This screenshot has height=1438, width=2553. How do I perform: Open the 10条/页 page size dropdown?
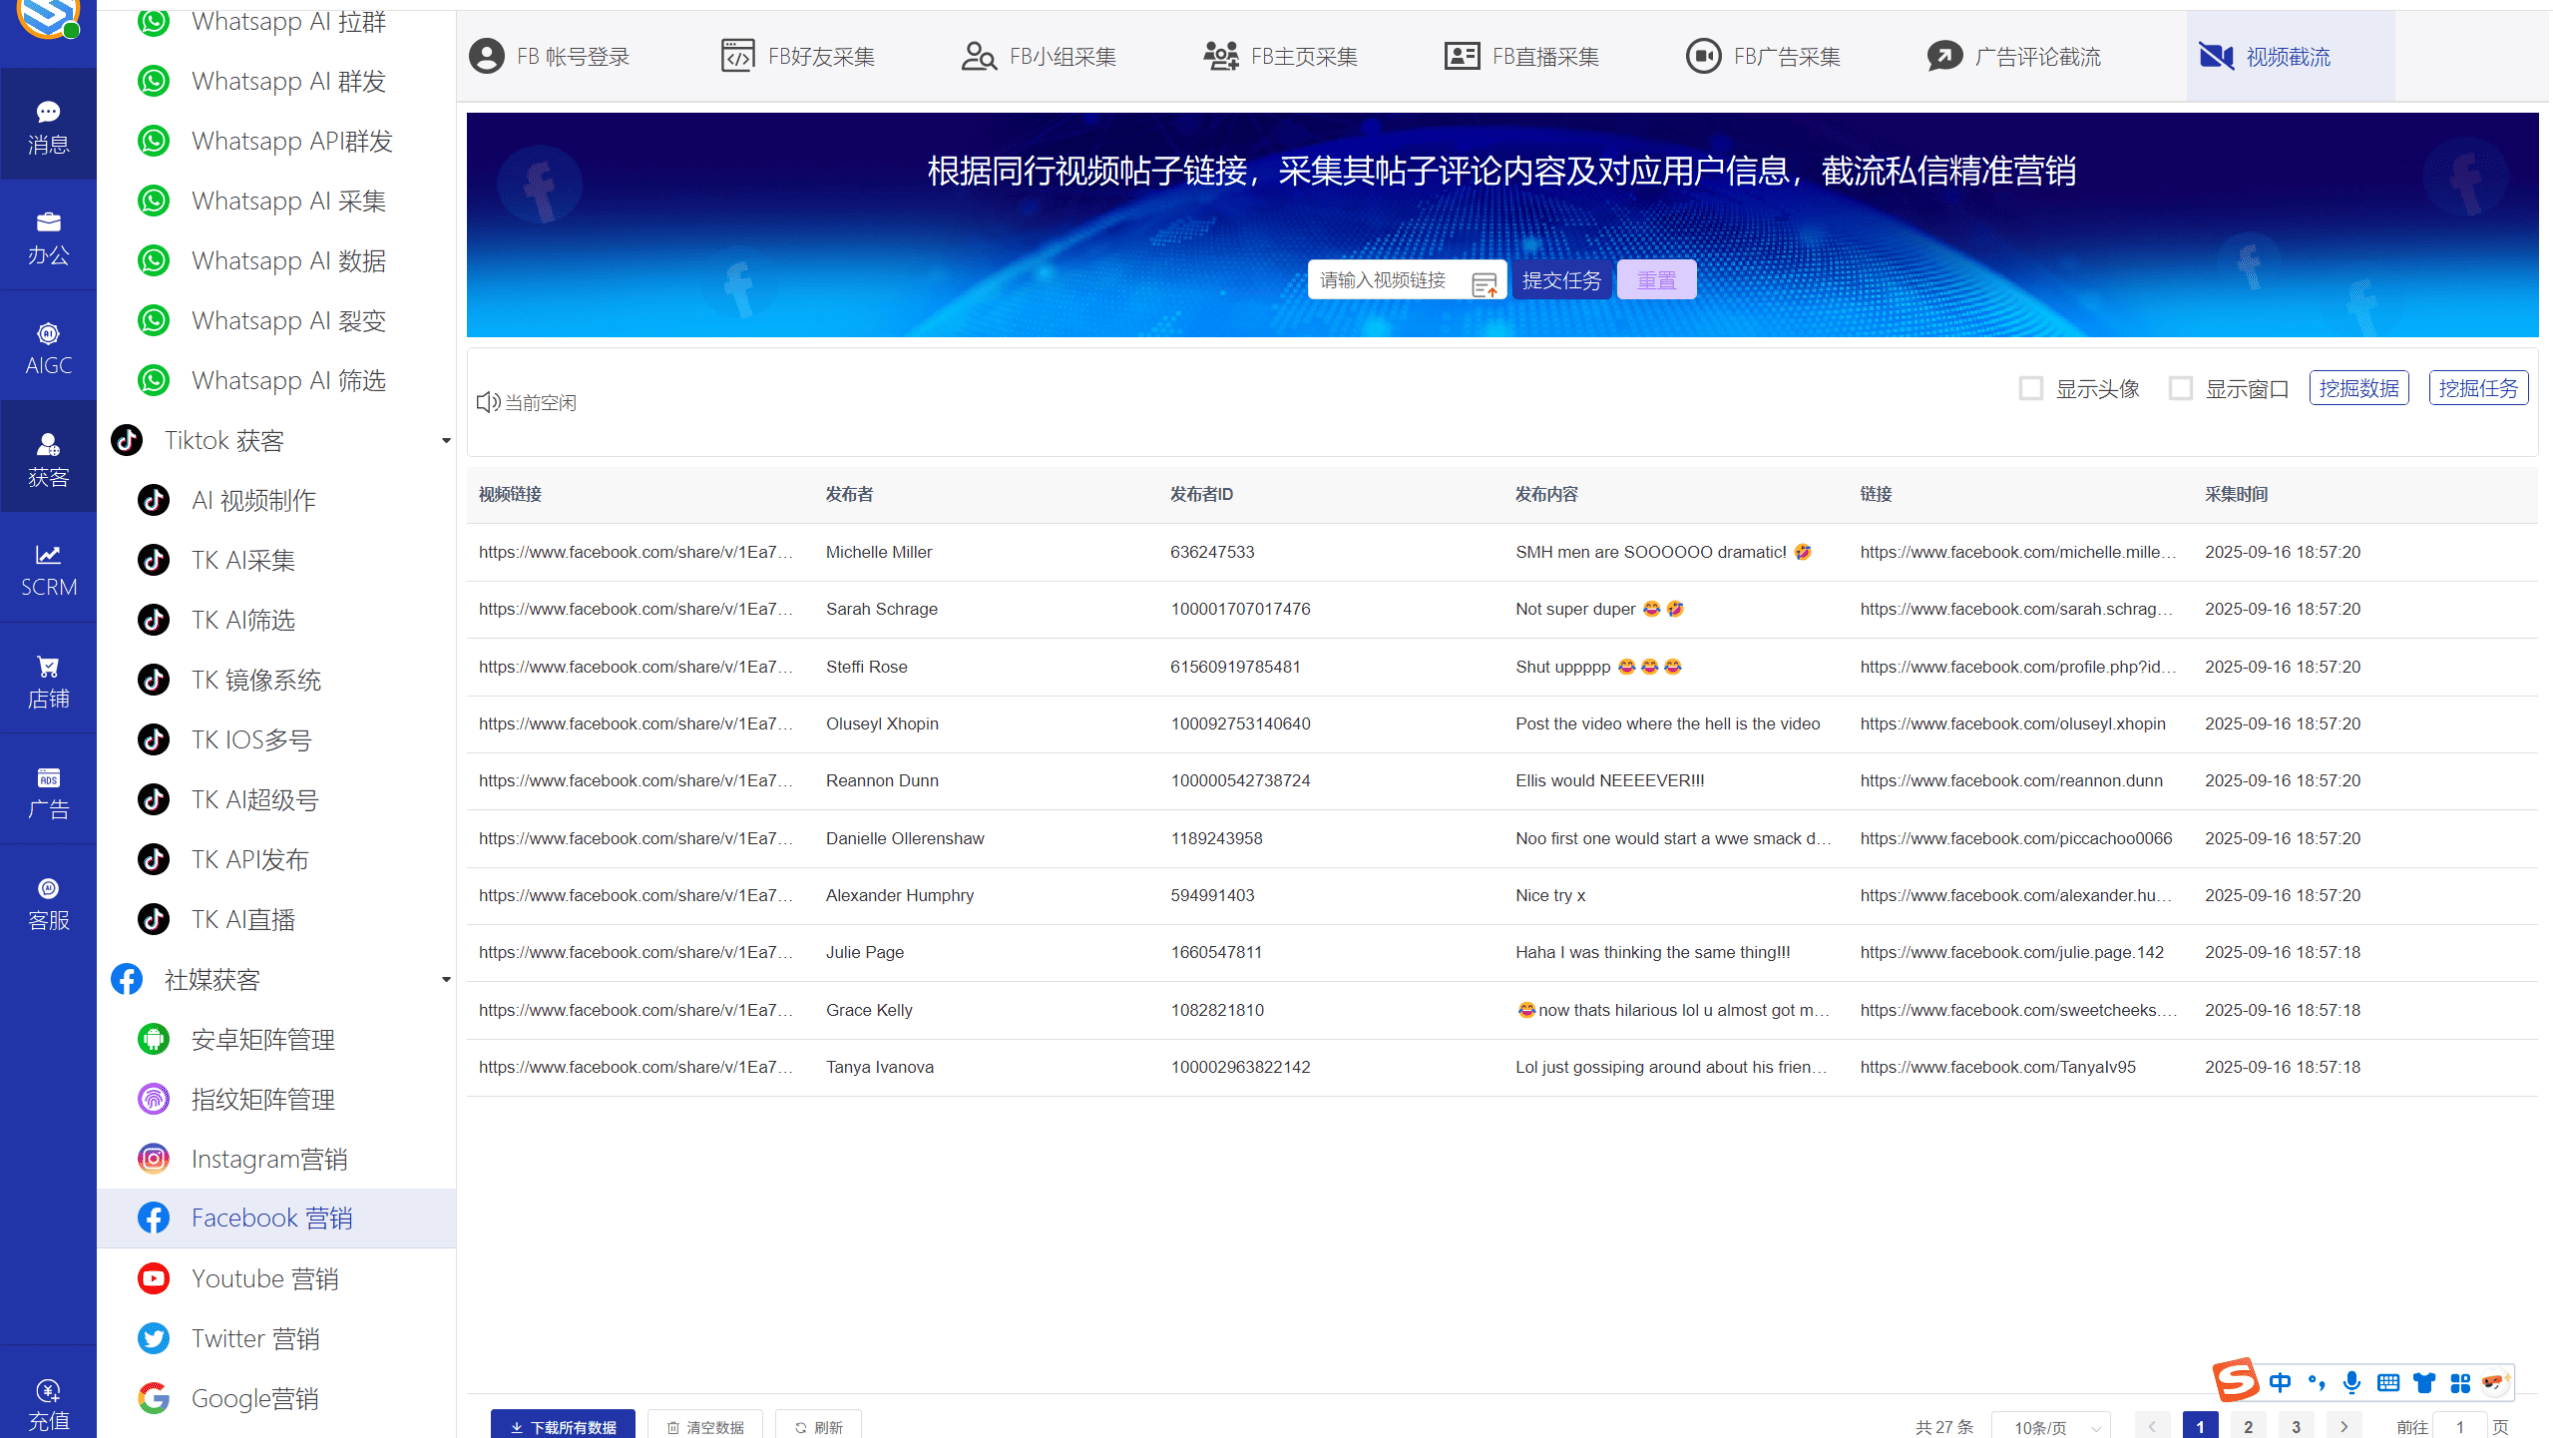[2051, 1427]
